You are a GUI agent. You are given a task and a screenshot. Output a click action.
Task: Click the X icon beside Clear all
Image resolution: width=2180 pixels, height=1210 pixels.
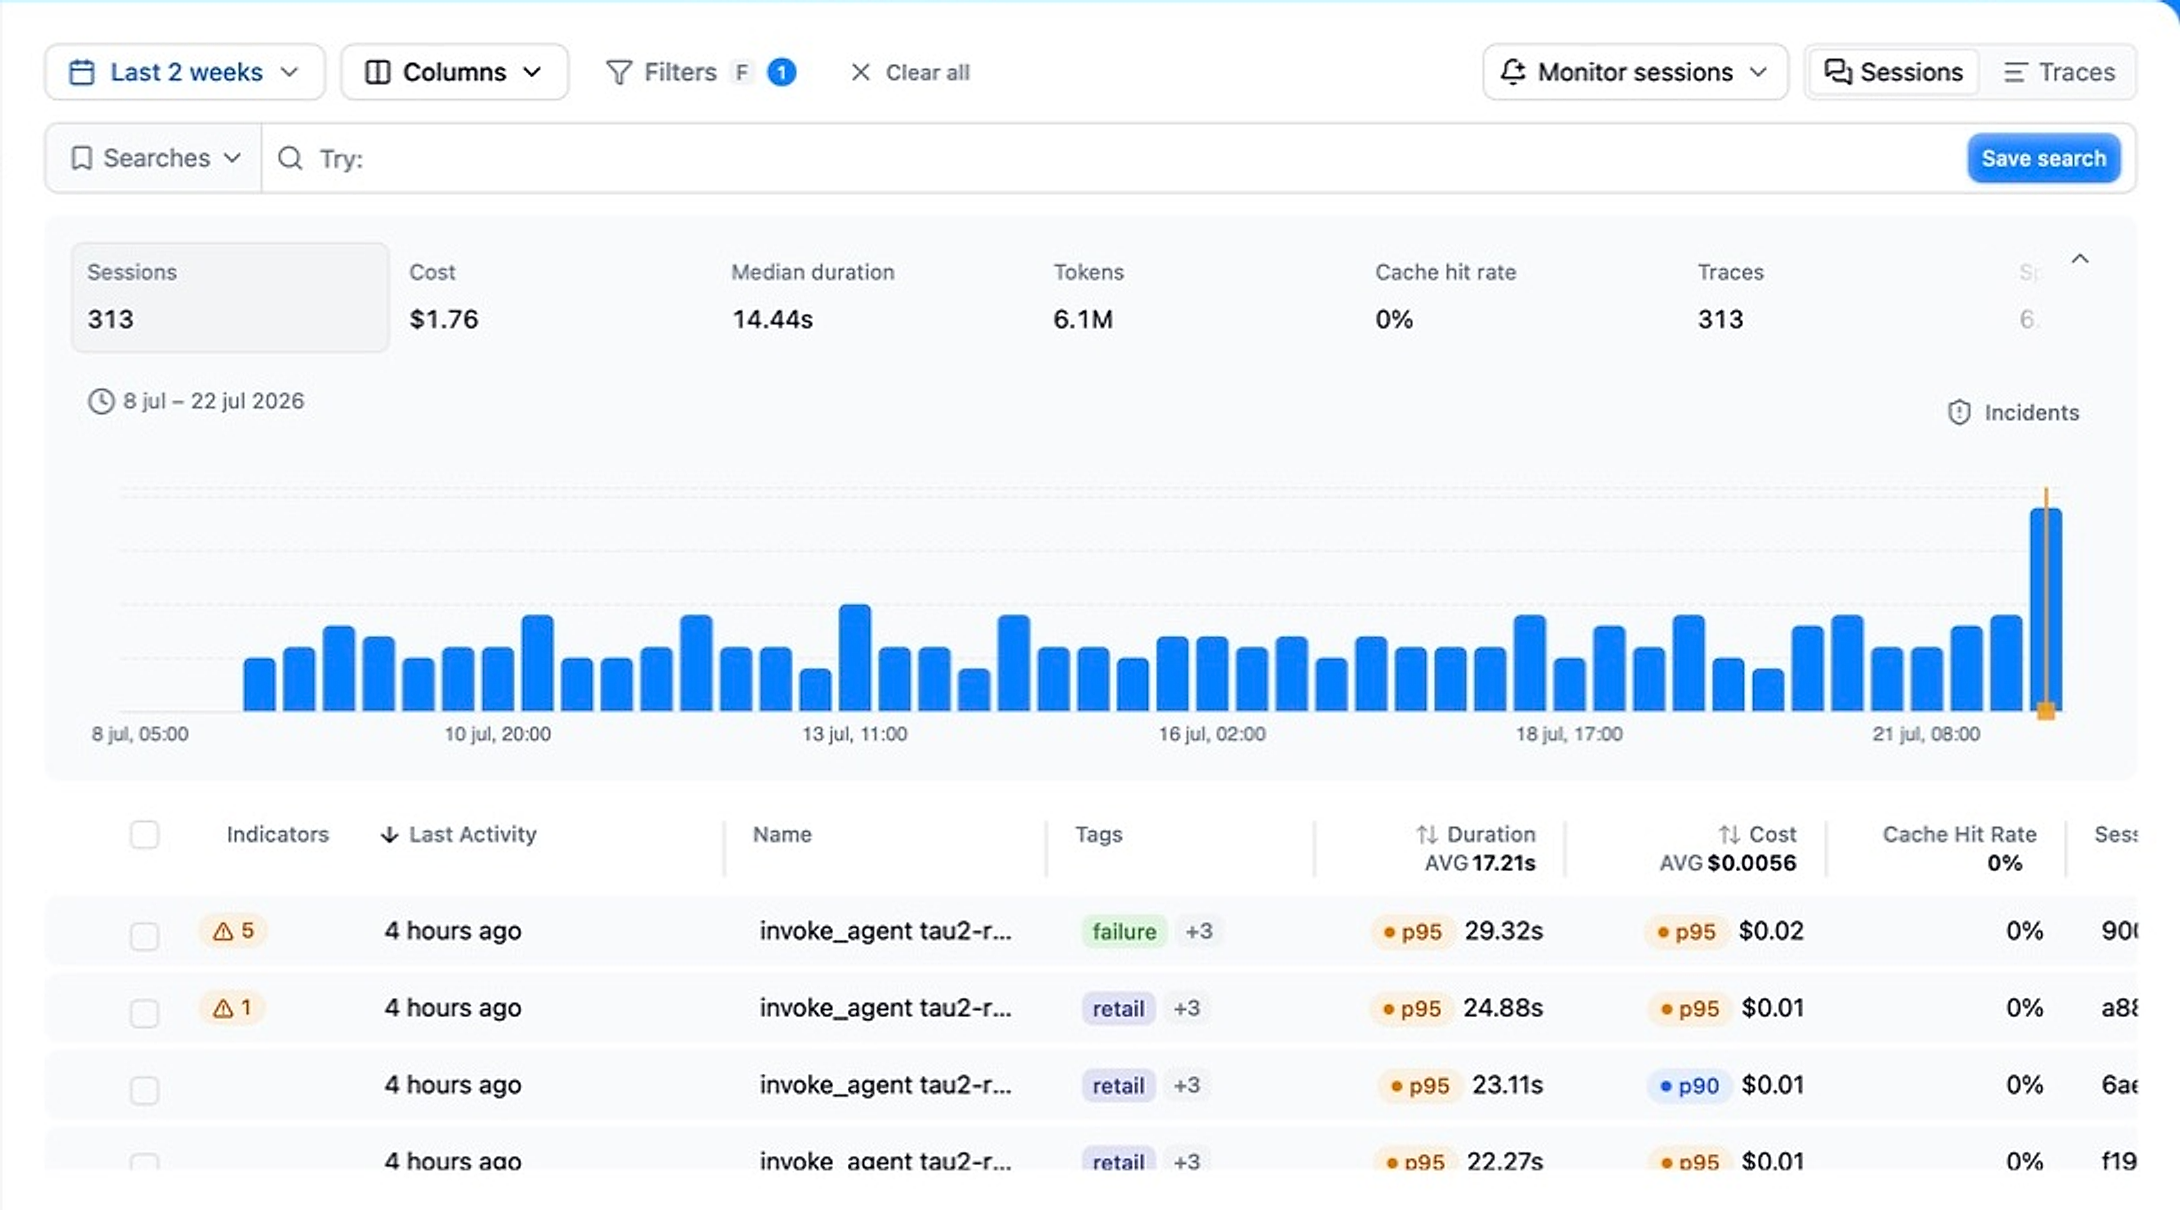[860, 72]
